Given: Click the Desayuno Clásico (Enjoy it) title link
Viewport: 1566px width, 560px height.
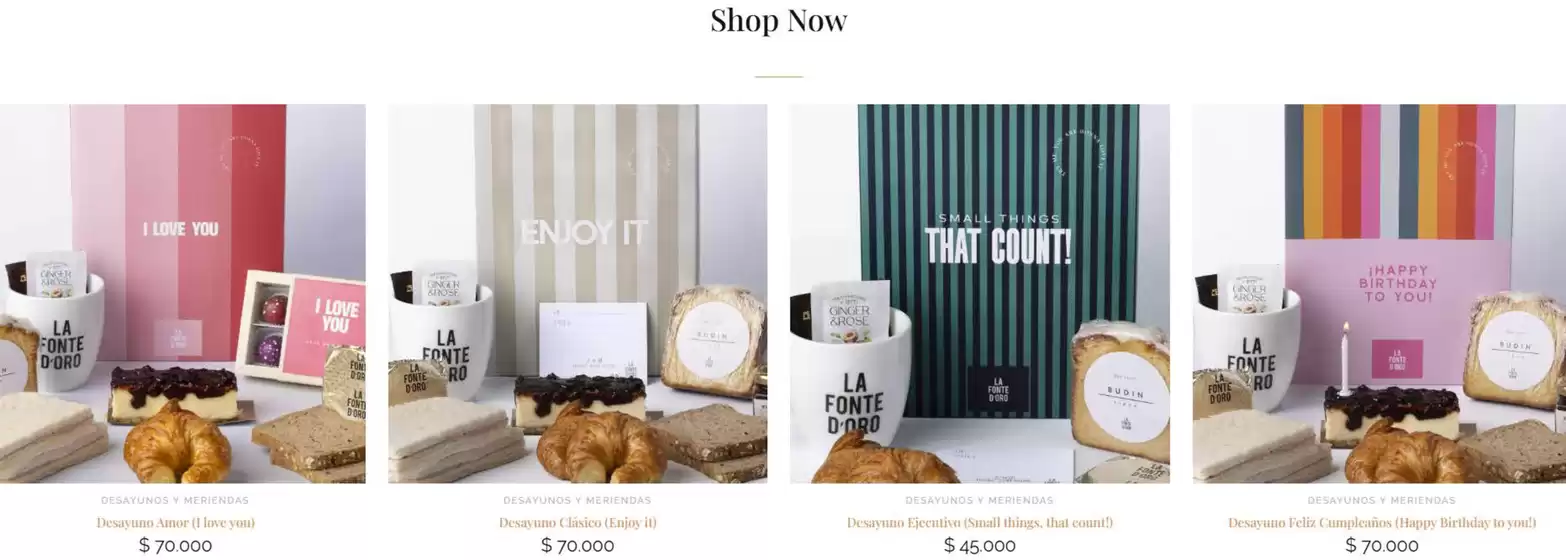Looking at the screenshot, I should pos(578,523).
